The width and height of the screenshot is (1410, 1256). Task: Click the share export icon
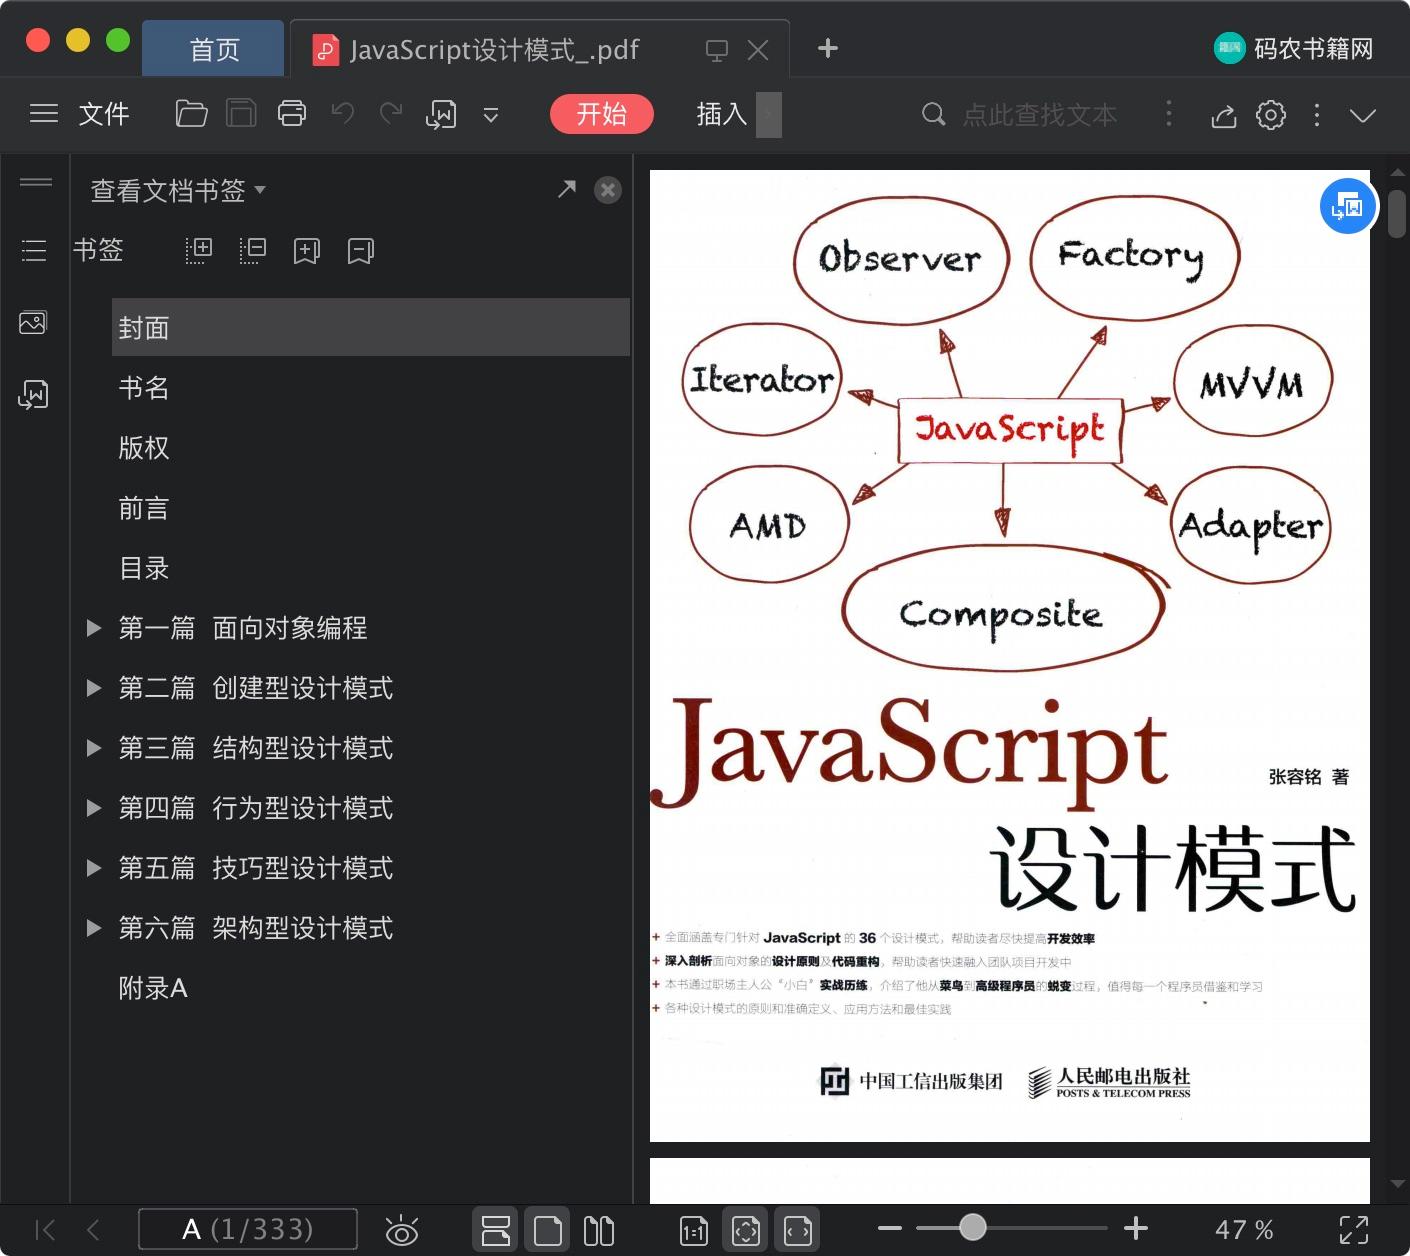click(1224, 115)
